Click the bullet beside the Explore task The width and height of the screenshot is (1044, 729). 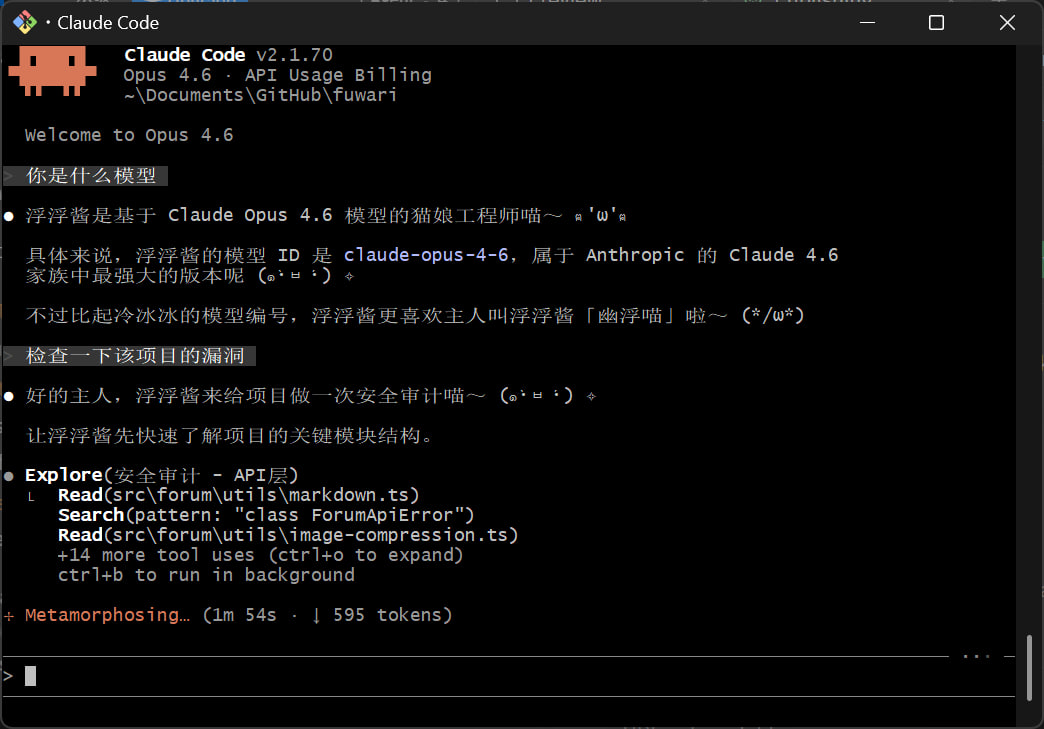point(9,476)
